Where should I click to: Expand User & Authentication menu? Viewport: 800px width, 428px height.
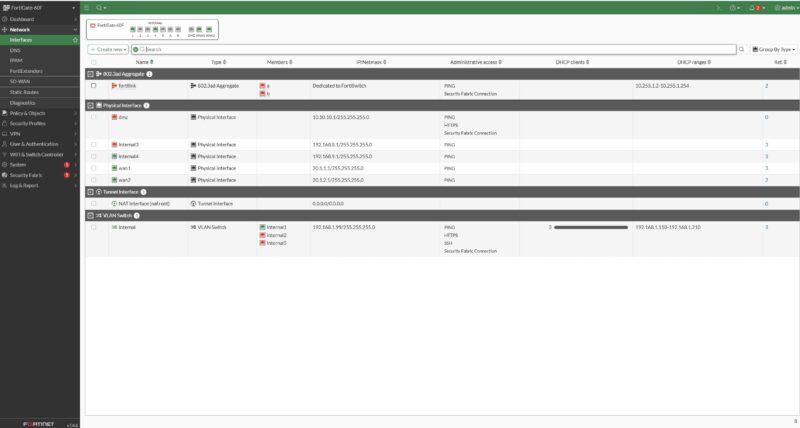[x=40, y=144]
